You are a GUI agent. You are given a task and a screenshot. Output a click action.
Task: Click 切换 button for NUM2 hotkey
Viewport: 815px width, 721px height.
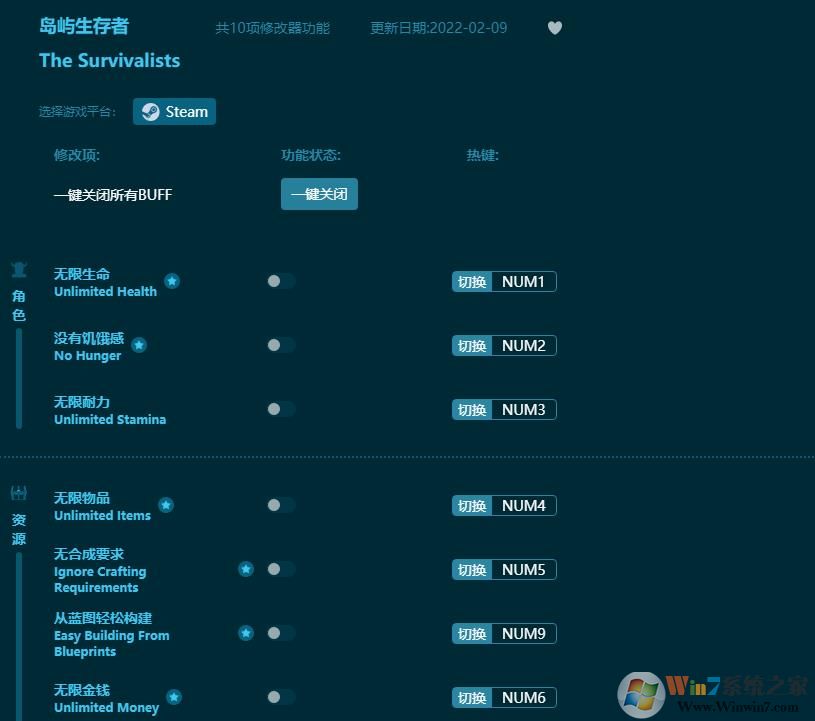click(472, 346)
